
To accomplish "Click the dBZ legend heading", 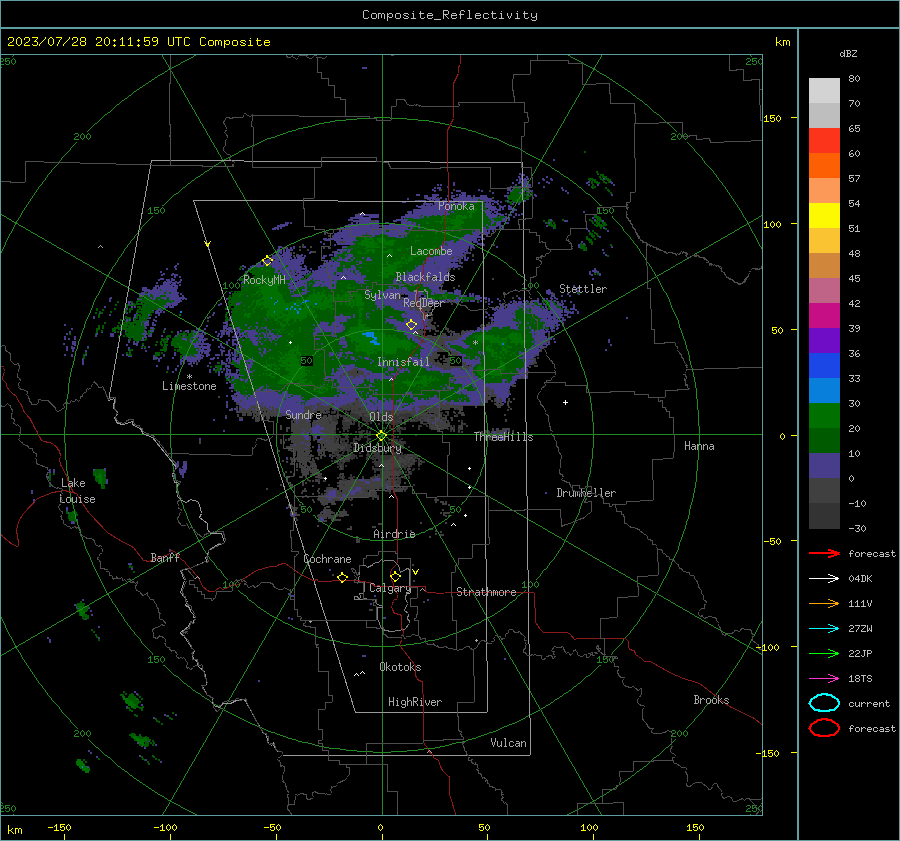I will (x=848, y=53).
